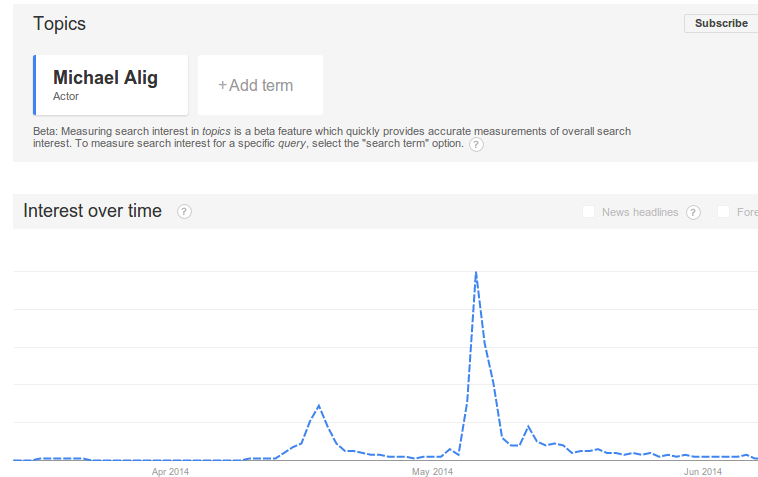The width and height of the screenshot is (758, 477).
Task: Click the smaller April peak on graph
Action: (319, 406)
